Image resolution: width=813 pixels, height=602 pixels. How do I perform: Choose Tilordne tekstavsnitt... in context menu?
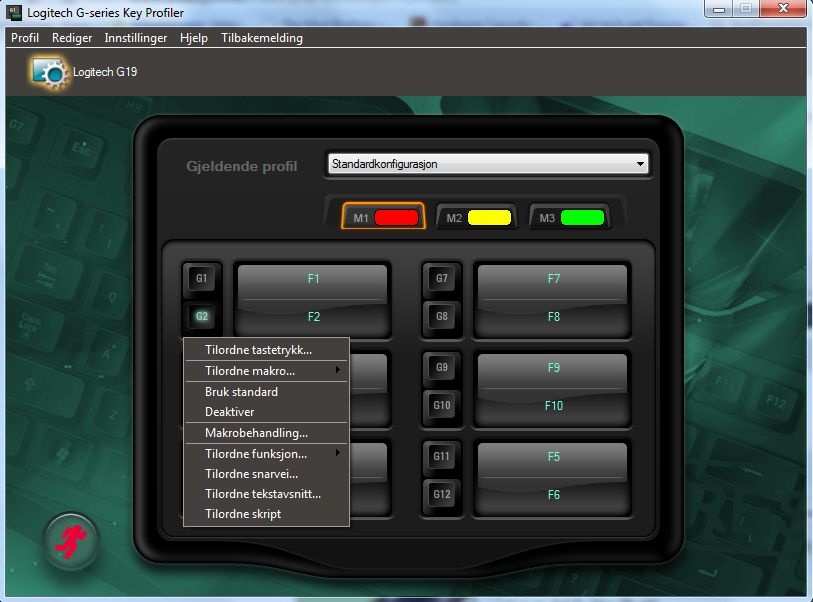tap(267, 494)
